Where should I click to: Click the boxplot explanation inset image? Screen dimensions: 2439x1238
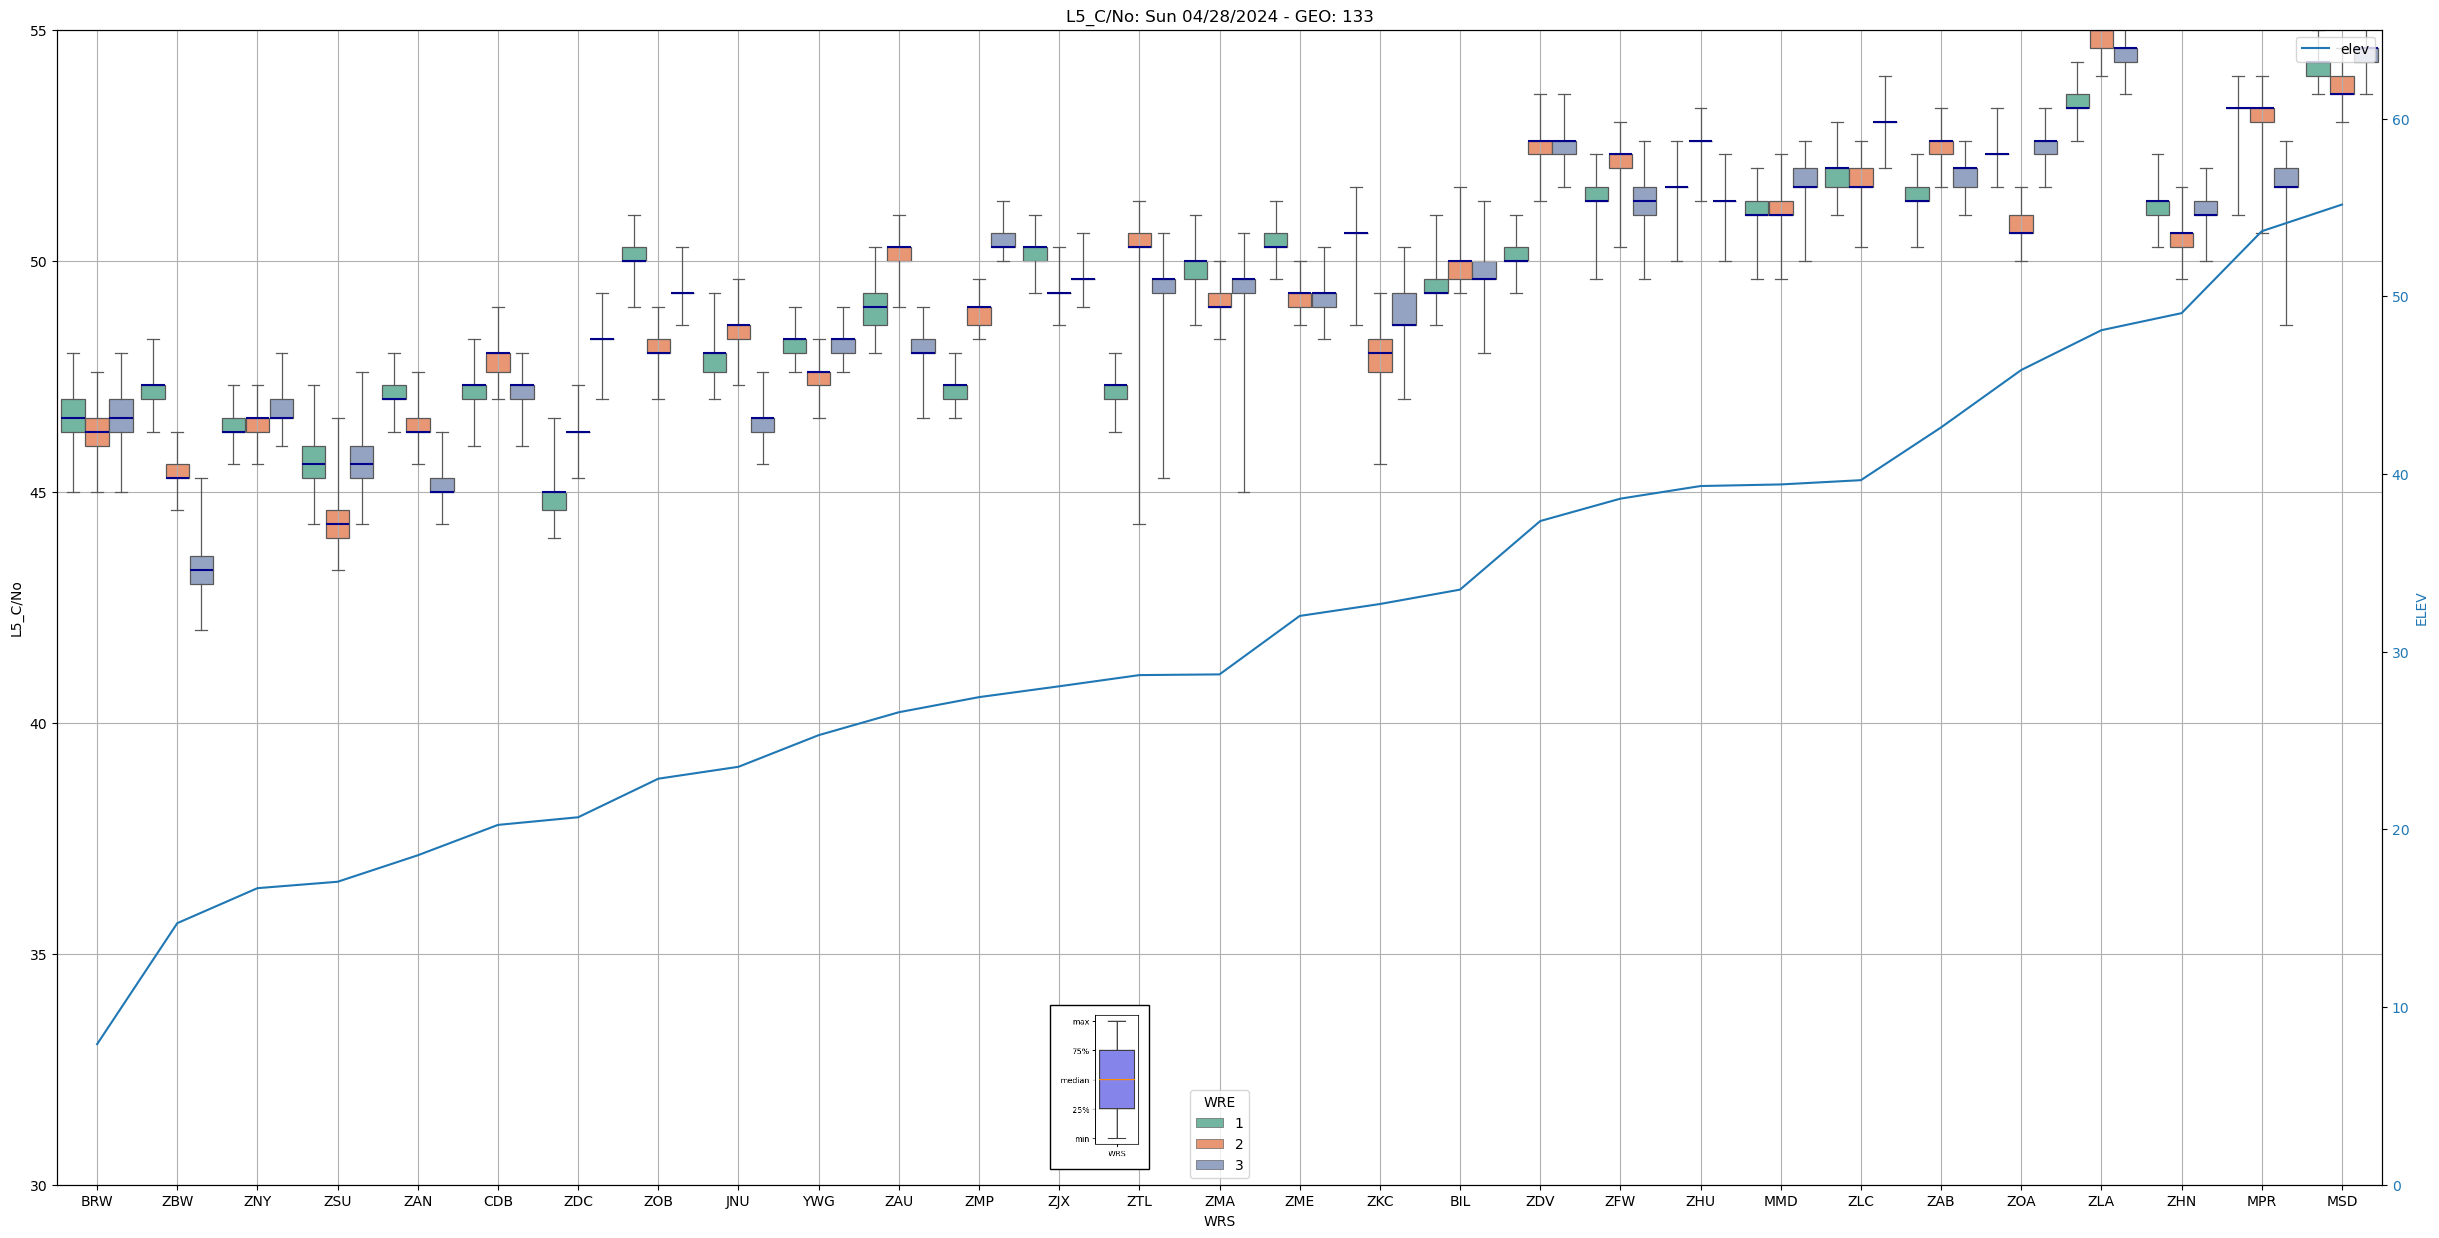(1099, 1087)
